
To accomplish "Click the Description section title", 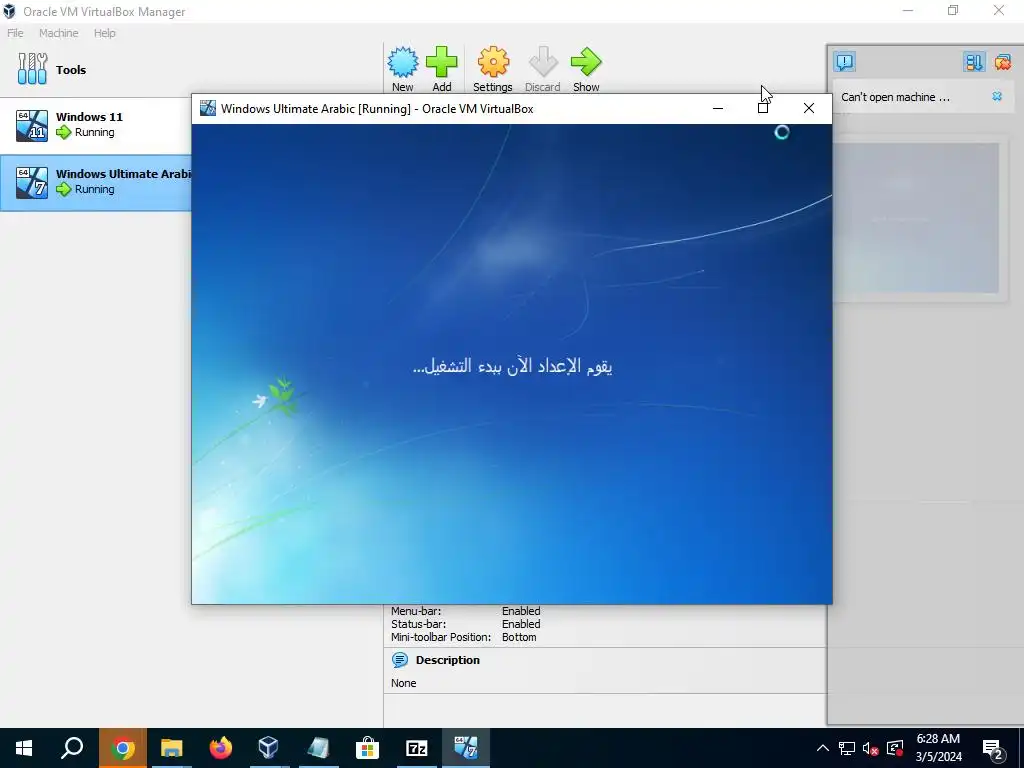I will [447, 660].
